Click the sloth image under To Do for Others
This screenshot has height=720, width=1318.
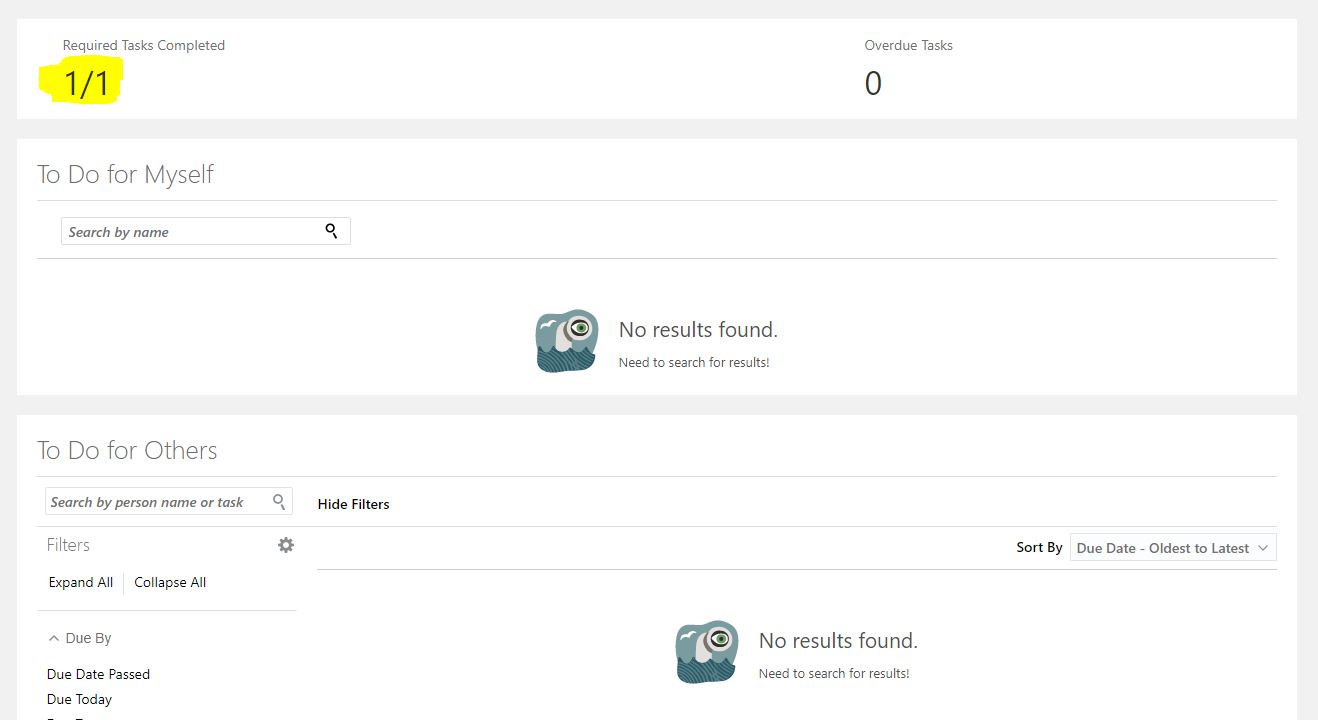coord(707,651)
